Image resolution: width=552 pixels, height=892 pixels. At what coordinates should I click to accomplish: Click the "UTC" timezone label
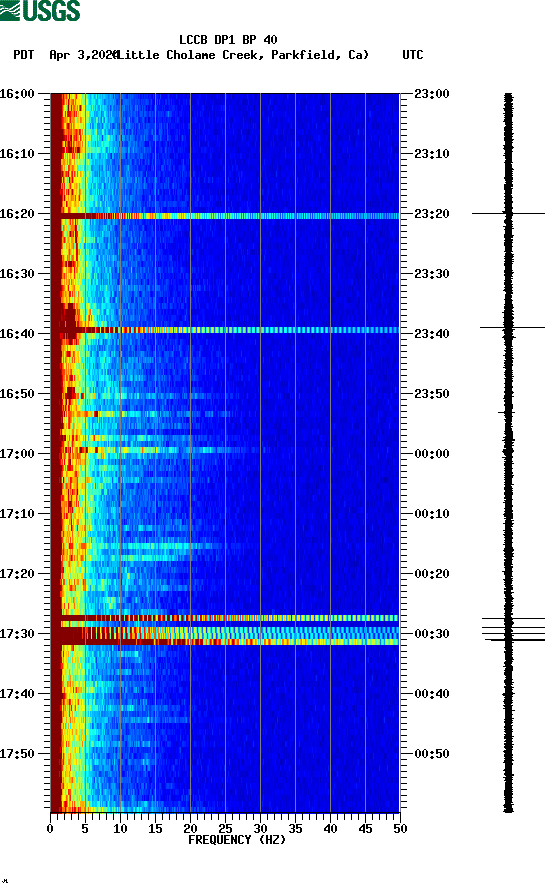tap(413, 55)
